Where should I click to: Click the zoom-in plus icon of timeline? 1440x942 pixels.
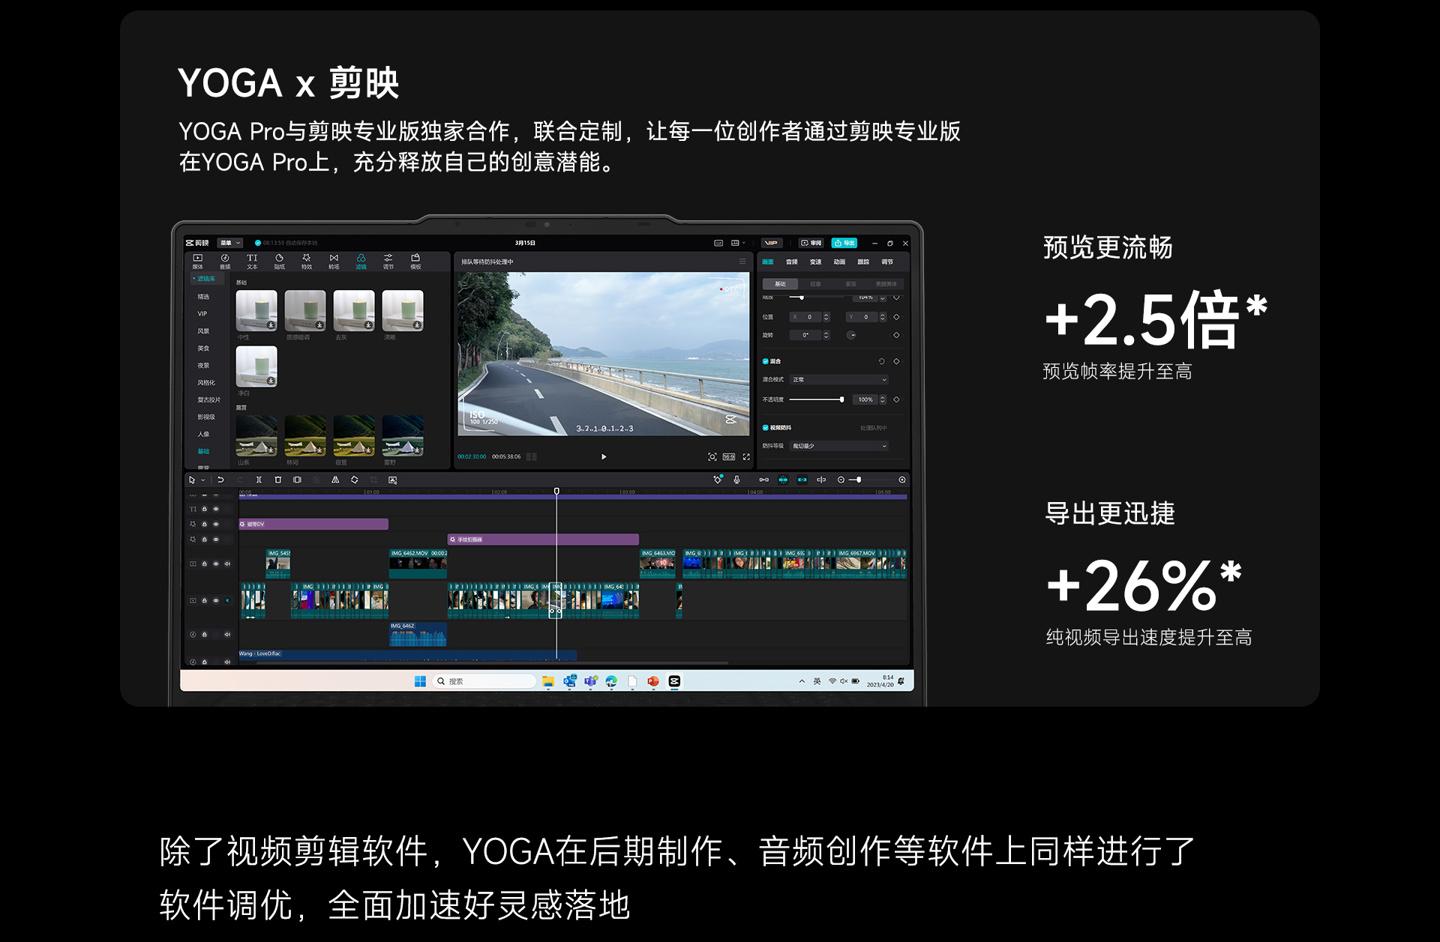click(902, 480)
